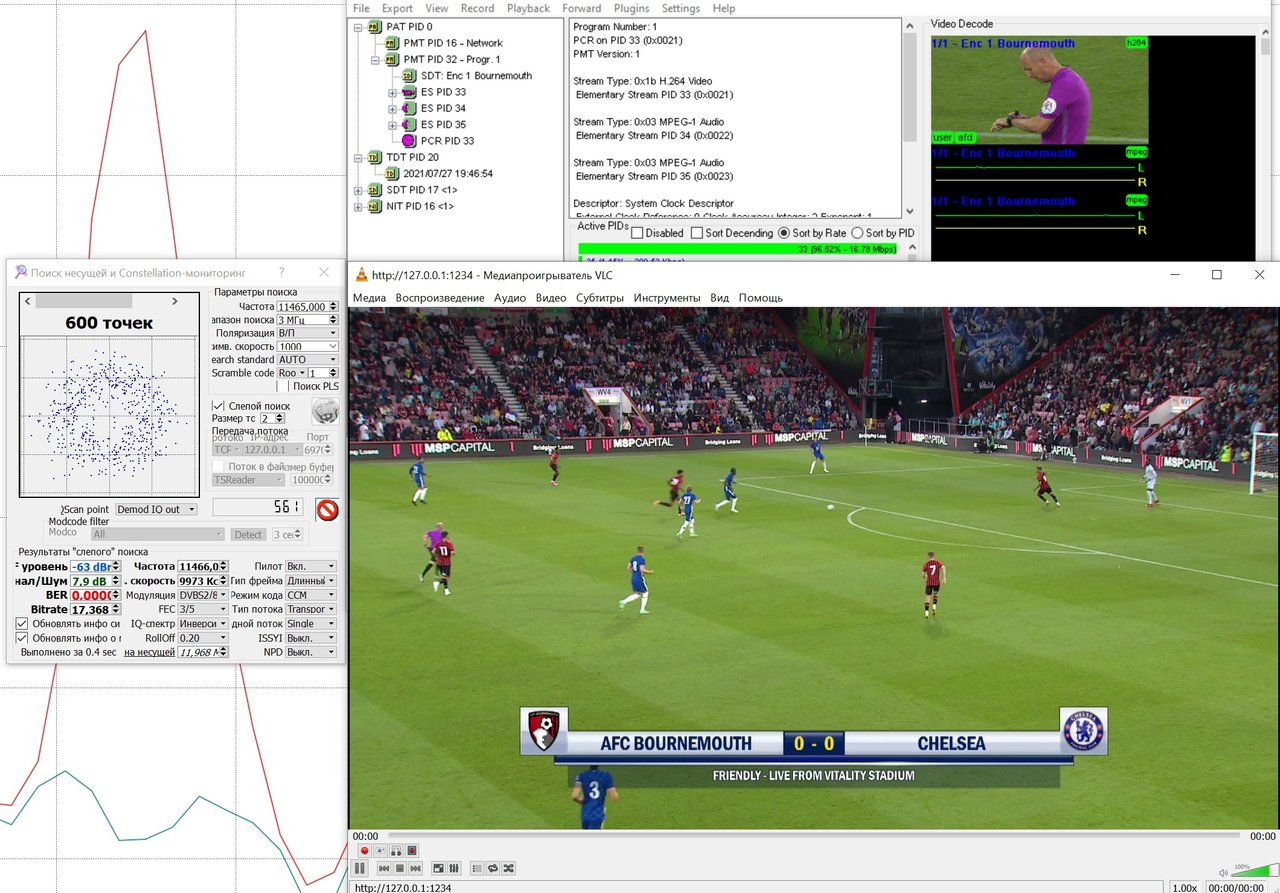Open the Plugins menu in TSReader
The width and height of the screenshot is (1280, 893).
631,8
